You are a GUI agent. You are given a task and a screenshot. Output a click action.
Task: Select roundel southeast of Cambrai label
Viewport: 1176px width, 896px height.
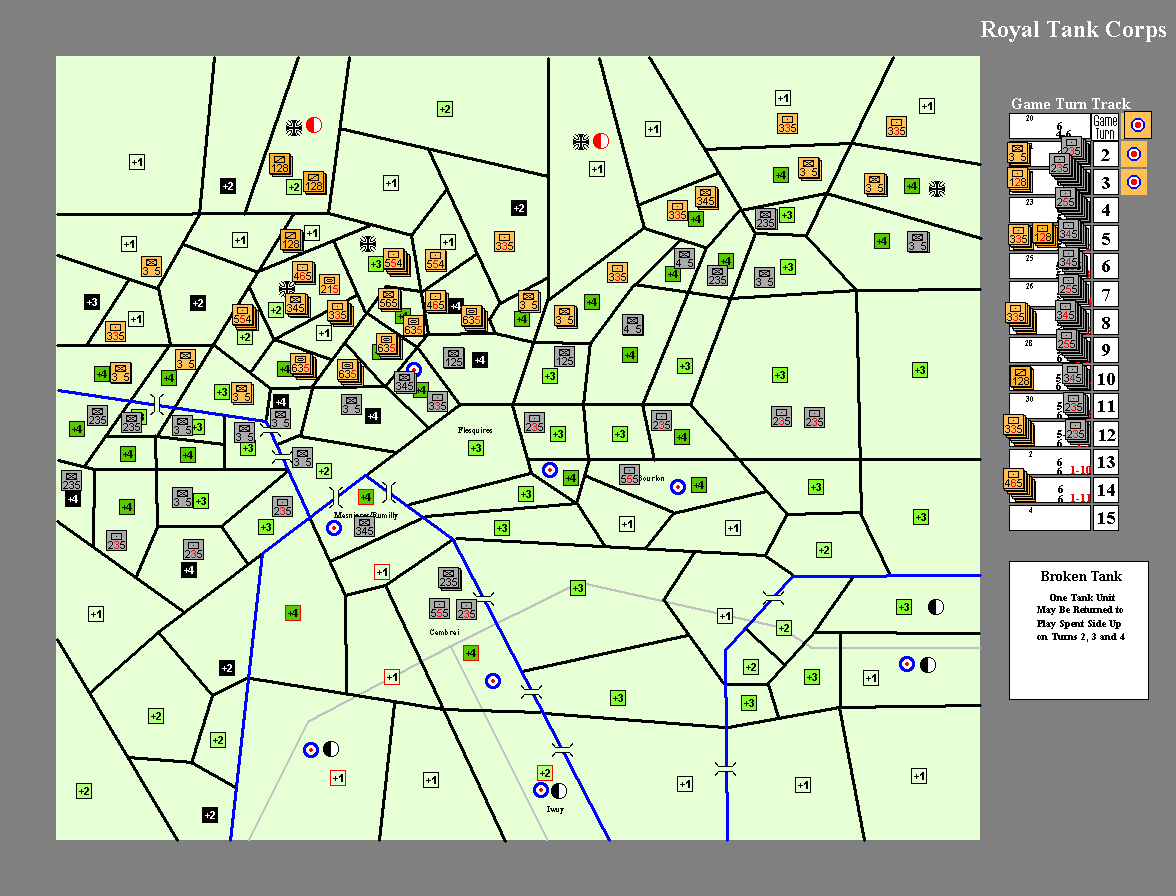[x=493, y=681]
